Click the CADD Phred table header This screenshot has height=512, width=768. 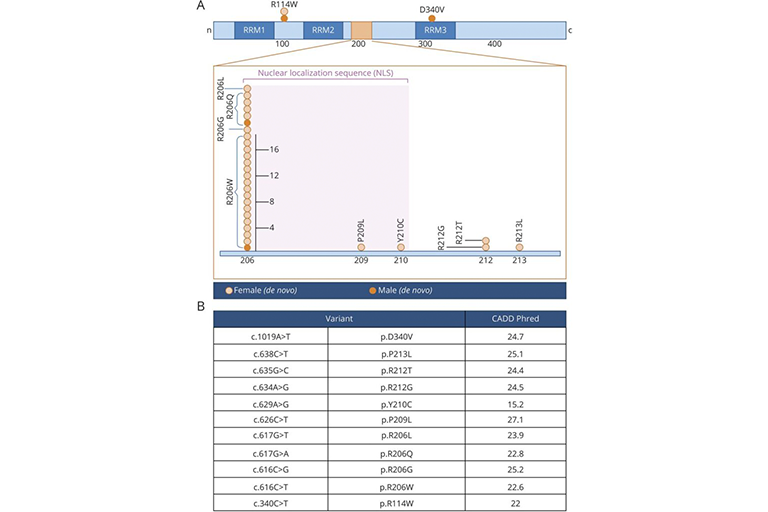coord(516,319)
